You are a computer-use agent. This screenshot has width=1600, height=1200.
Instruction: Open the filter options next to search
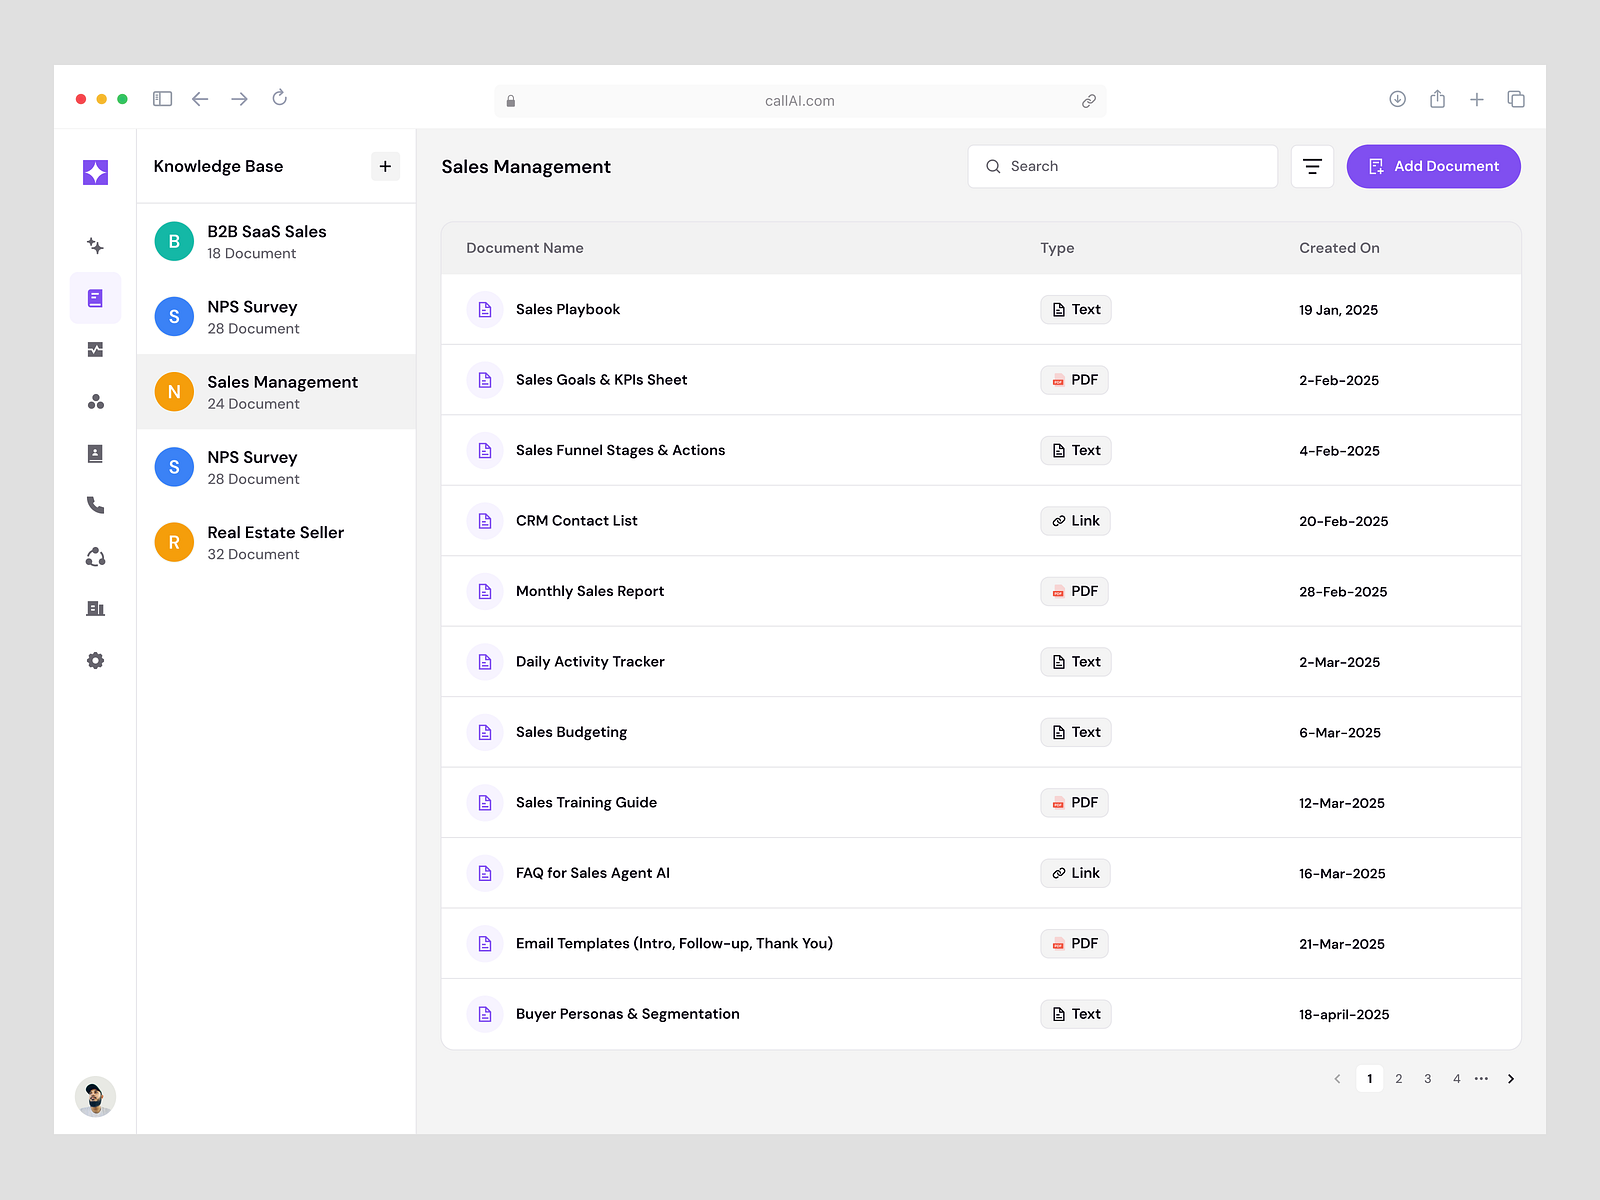(1312, 166)
